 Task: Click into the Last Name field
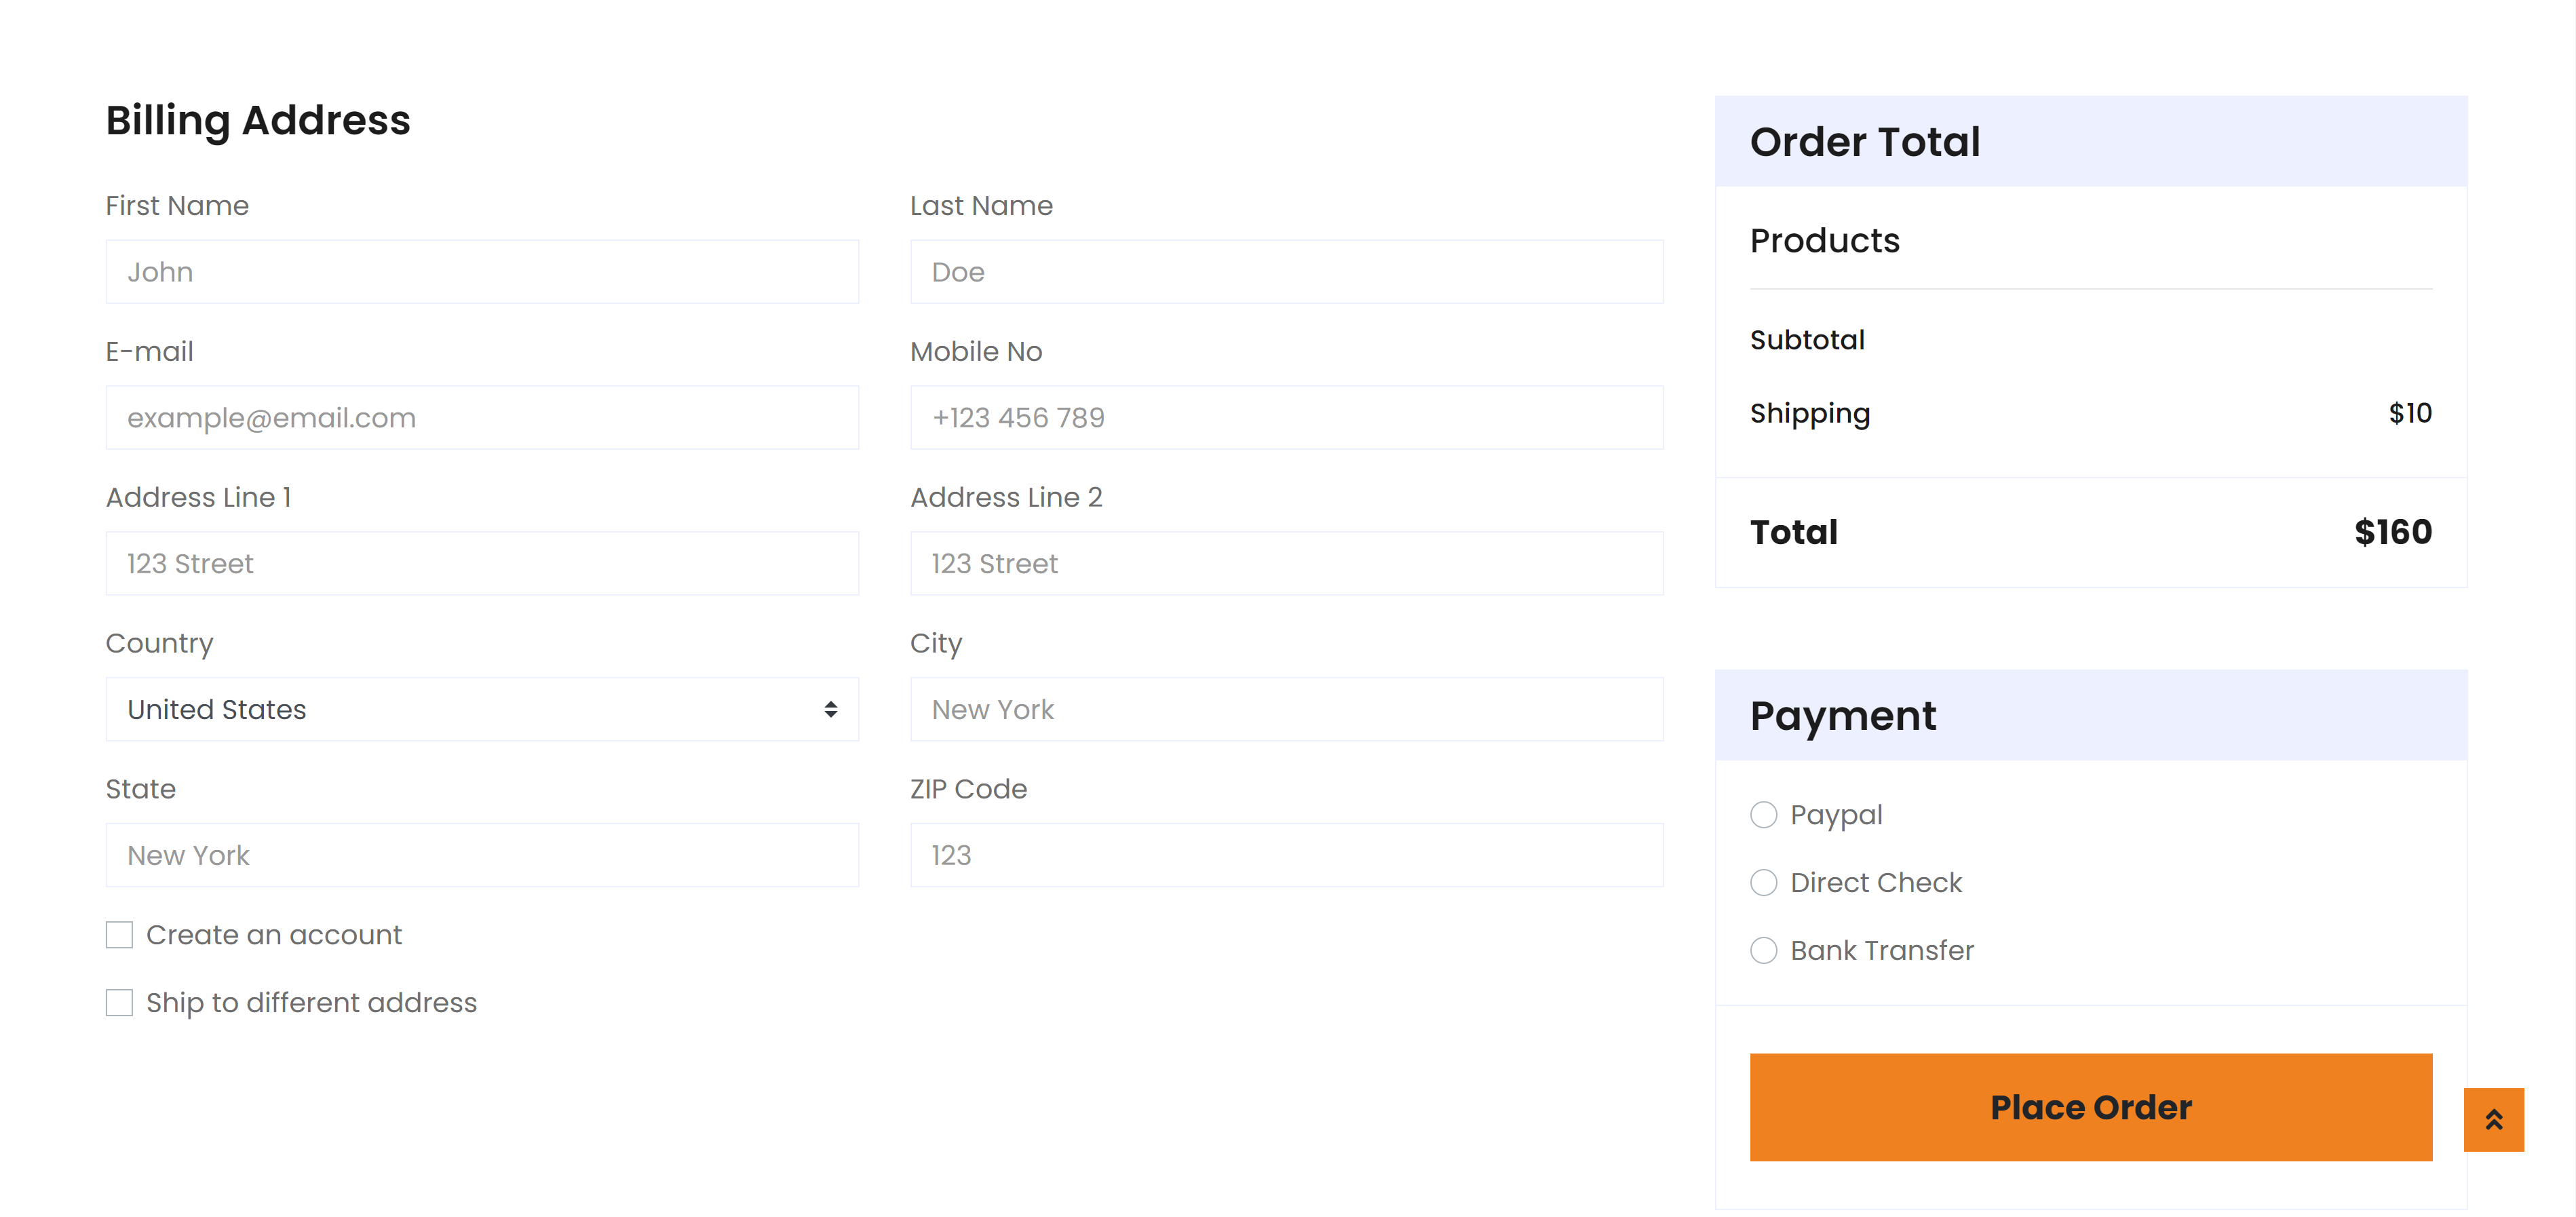(x=1286, y=271)
